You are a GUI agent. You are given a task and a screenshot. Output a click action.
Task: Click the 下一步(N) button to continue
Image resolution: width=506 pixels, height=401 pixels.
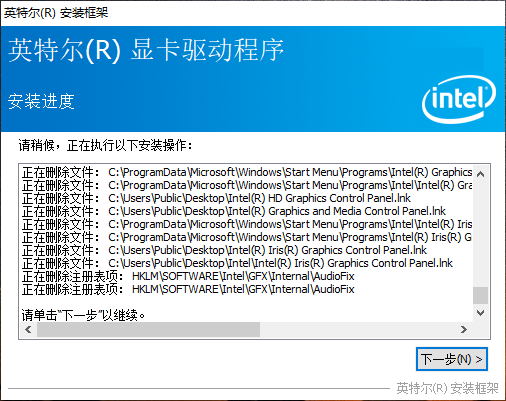point(452,359)
